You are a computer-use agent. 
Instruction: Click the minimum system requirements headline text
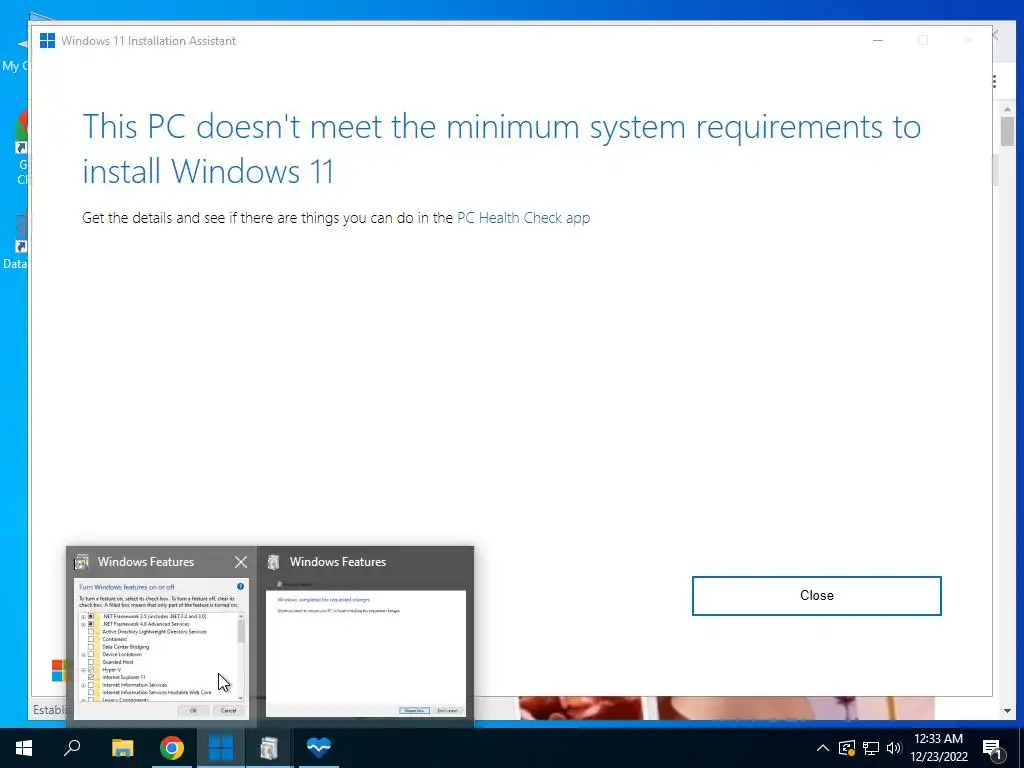(502, 148)
